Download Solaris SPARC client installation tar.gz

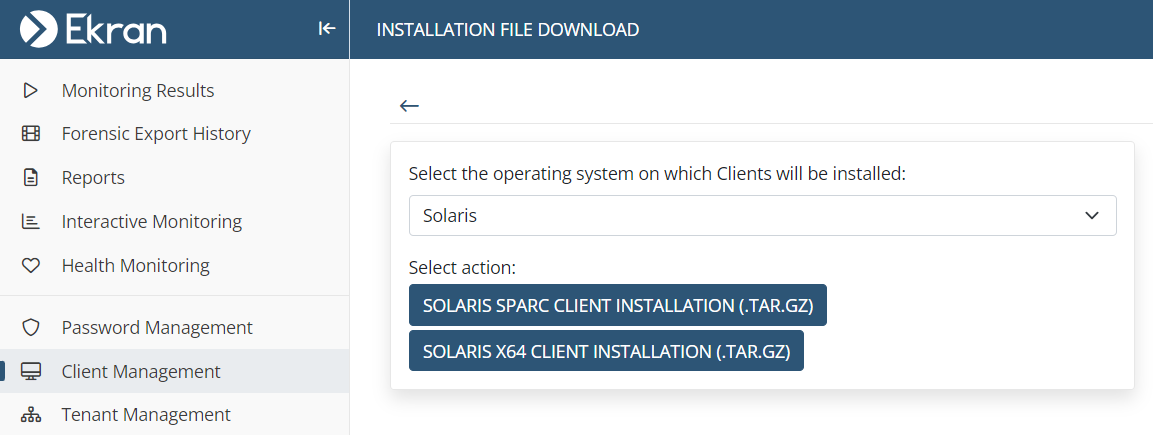tap(617, 305)
